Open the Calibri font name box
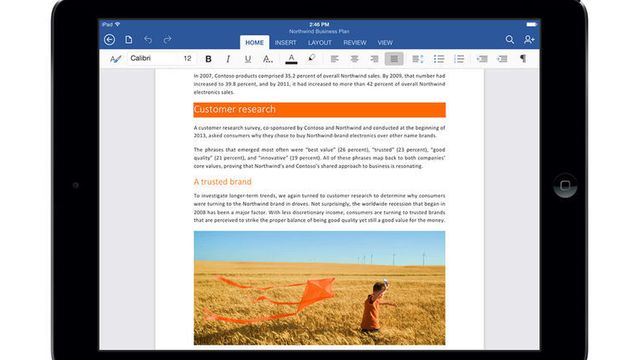Screen dimensions: 640x360 click(153, 58)
